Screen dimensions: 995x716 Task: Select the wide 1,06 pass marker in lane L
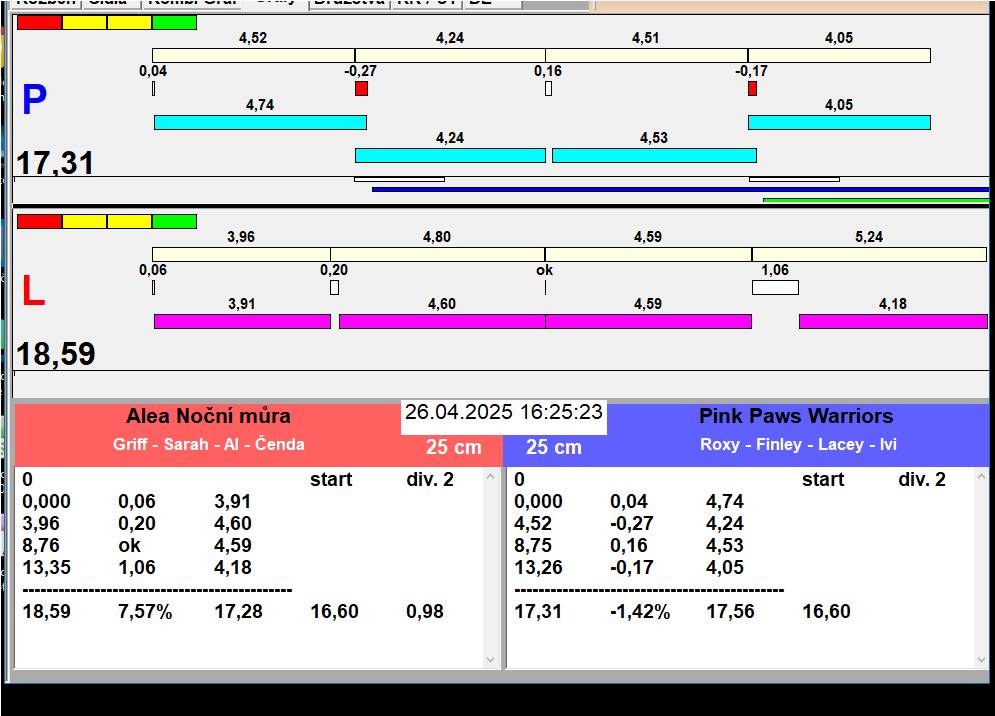point(775,288)
